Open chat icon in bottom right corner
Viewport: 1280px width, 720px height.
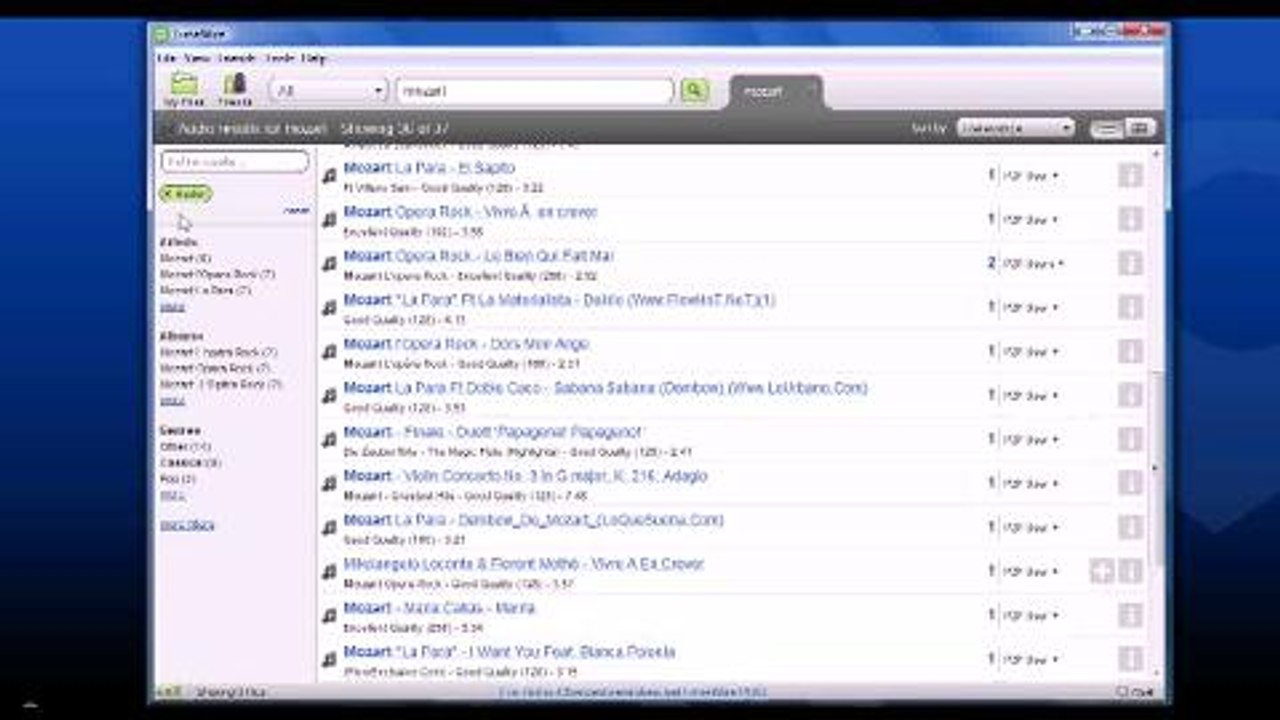(x=1135, y=692)
